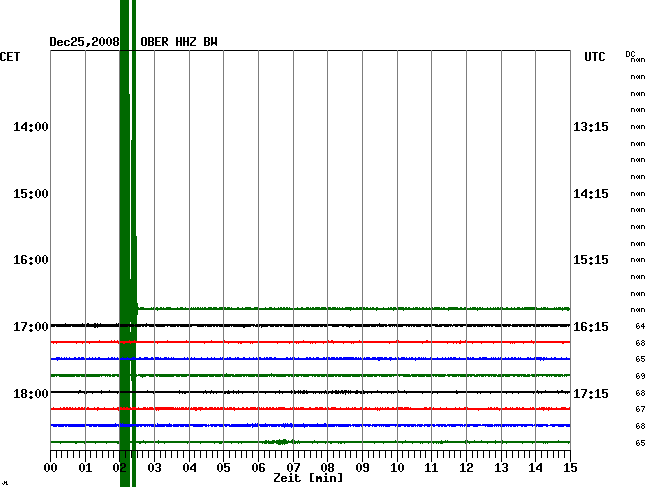Viewport: 650px width, 494px height.
Task: Click minute label 15 on the axis
Action: (570, 467)
